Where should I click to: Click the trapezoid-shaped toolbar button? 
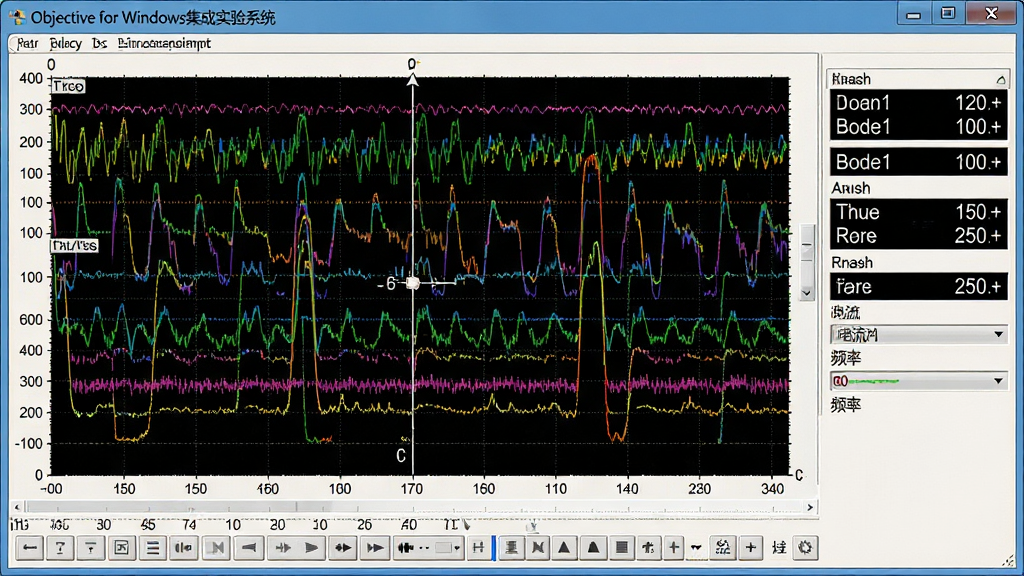(593, 547)
